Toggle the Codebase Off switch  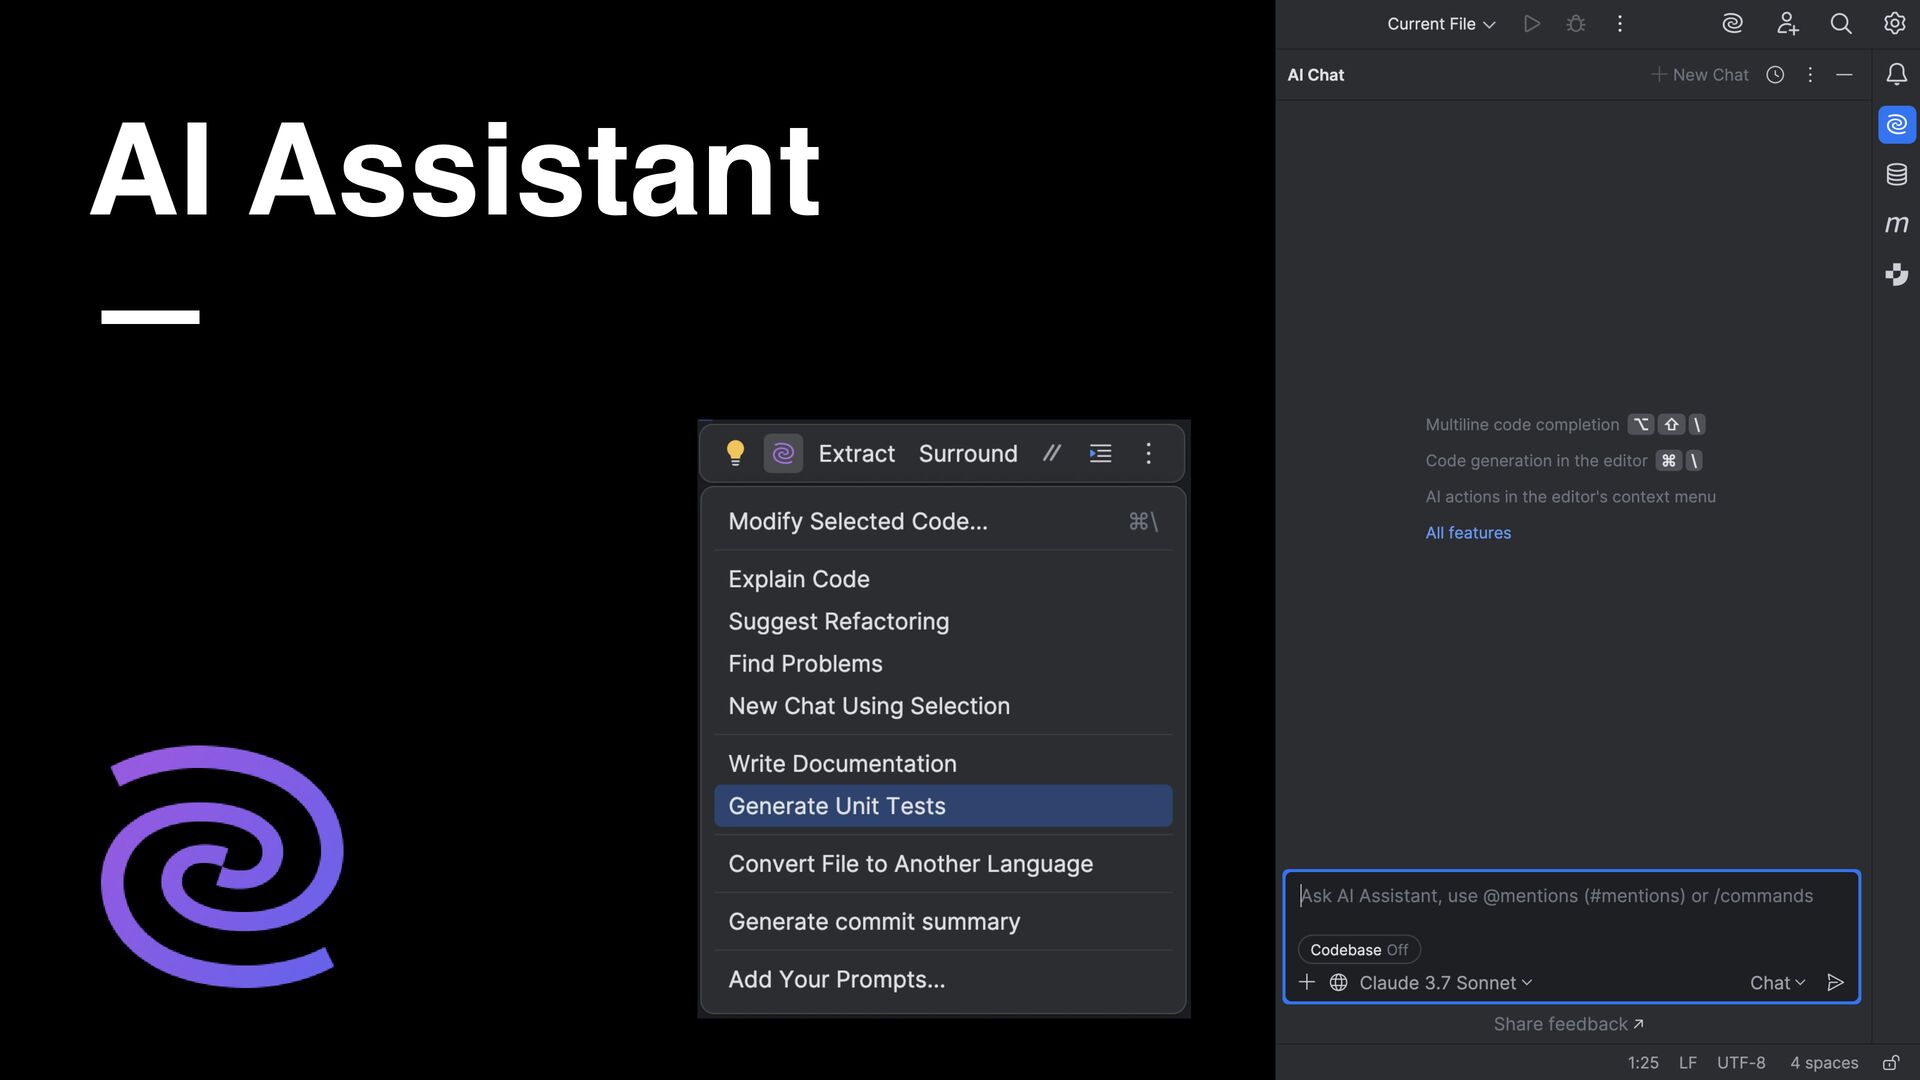click(x=1358, y=950)
